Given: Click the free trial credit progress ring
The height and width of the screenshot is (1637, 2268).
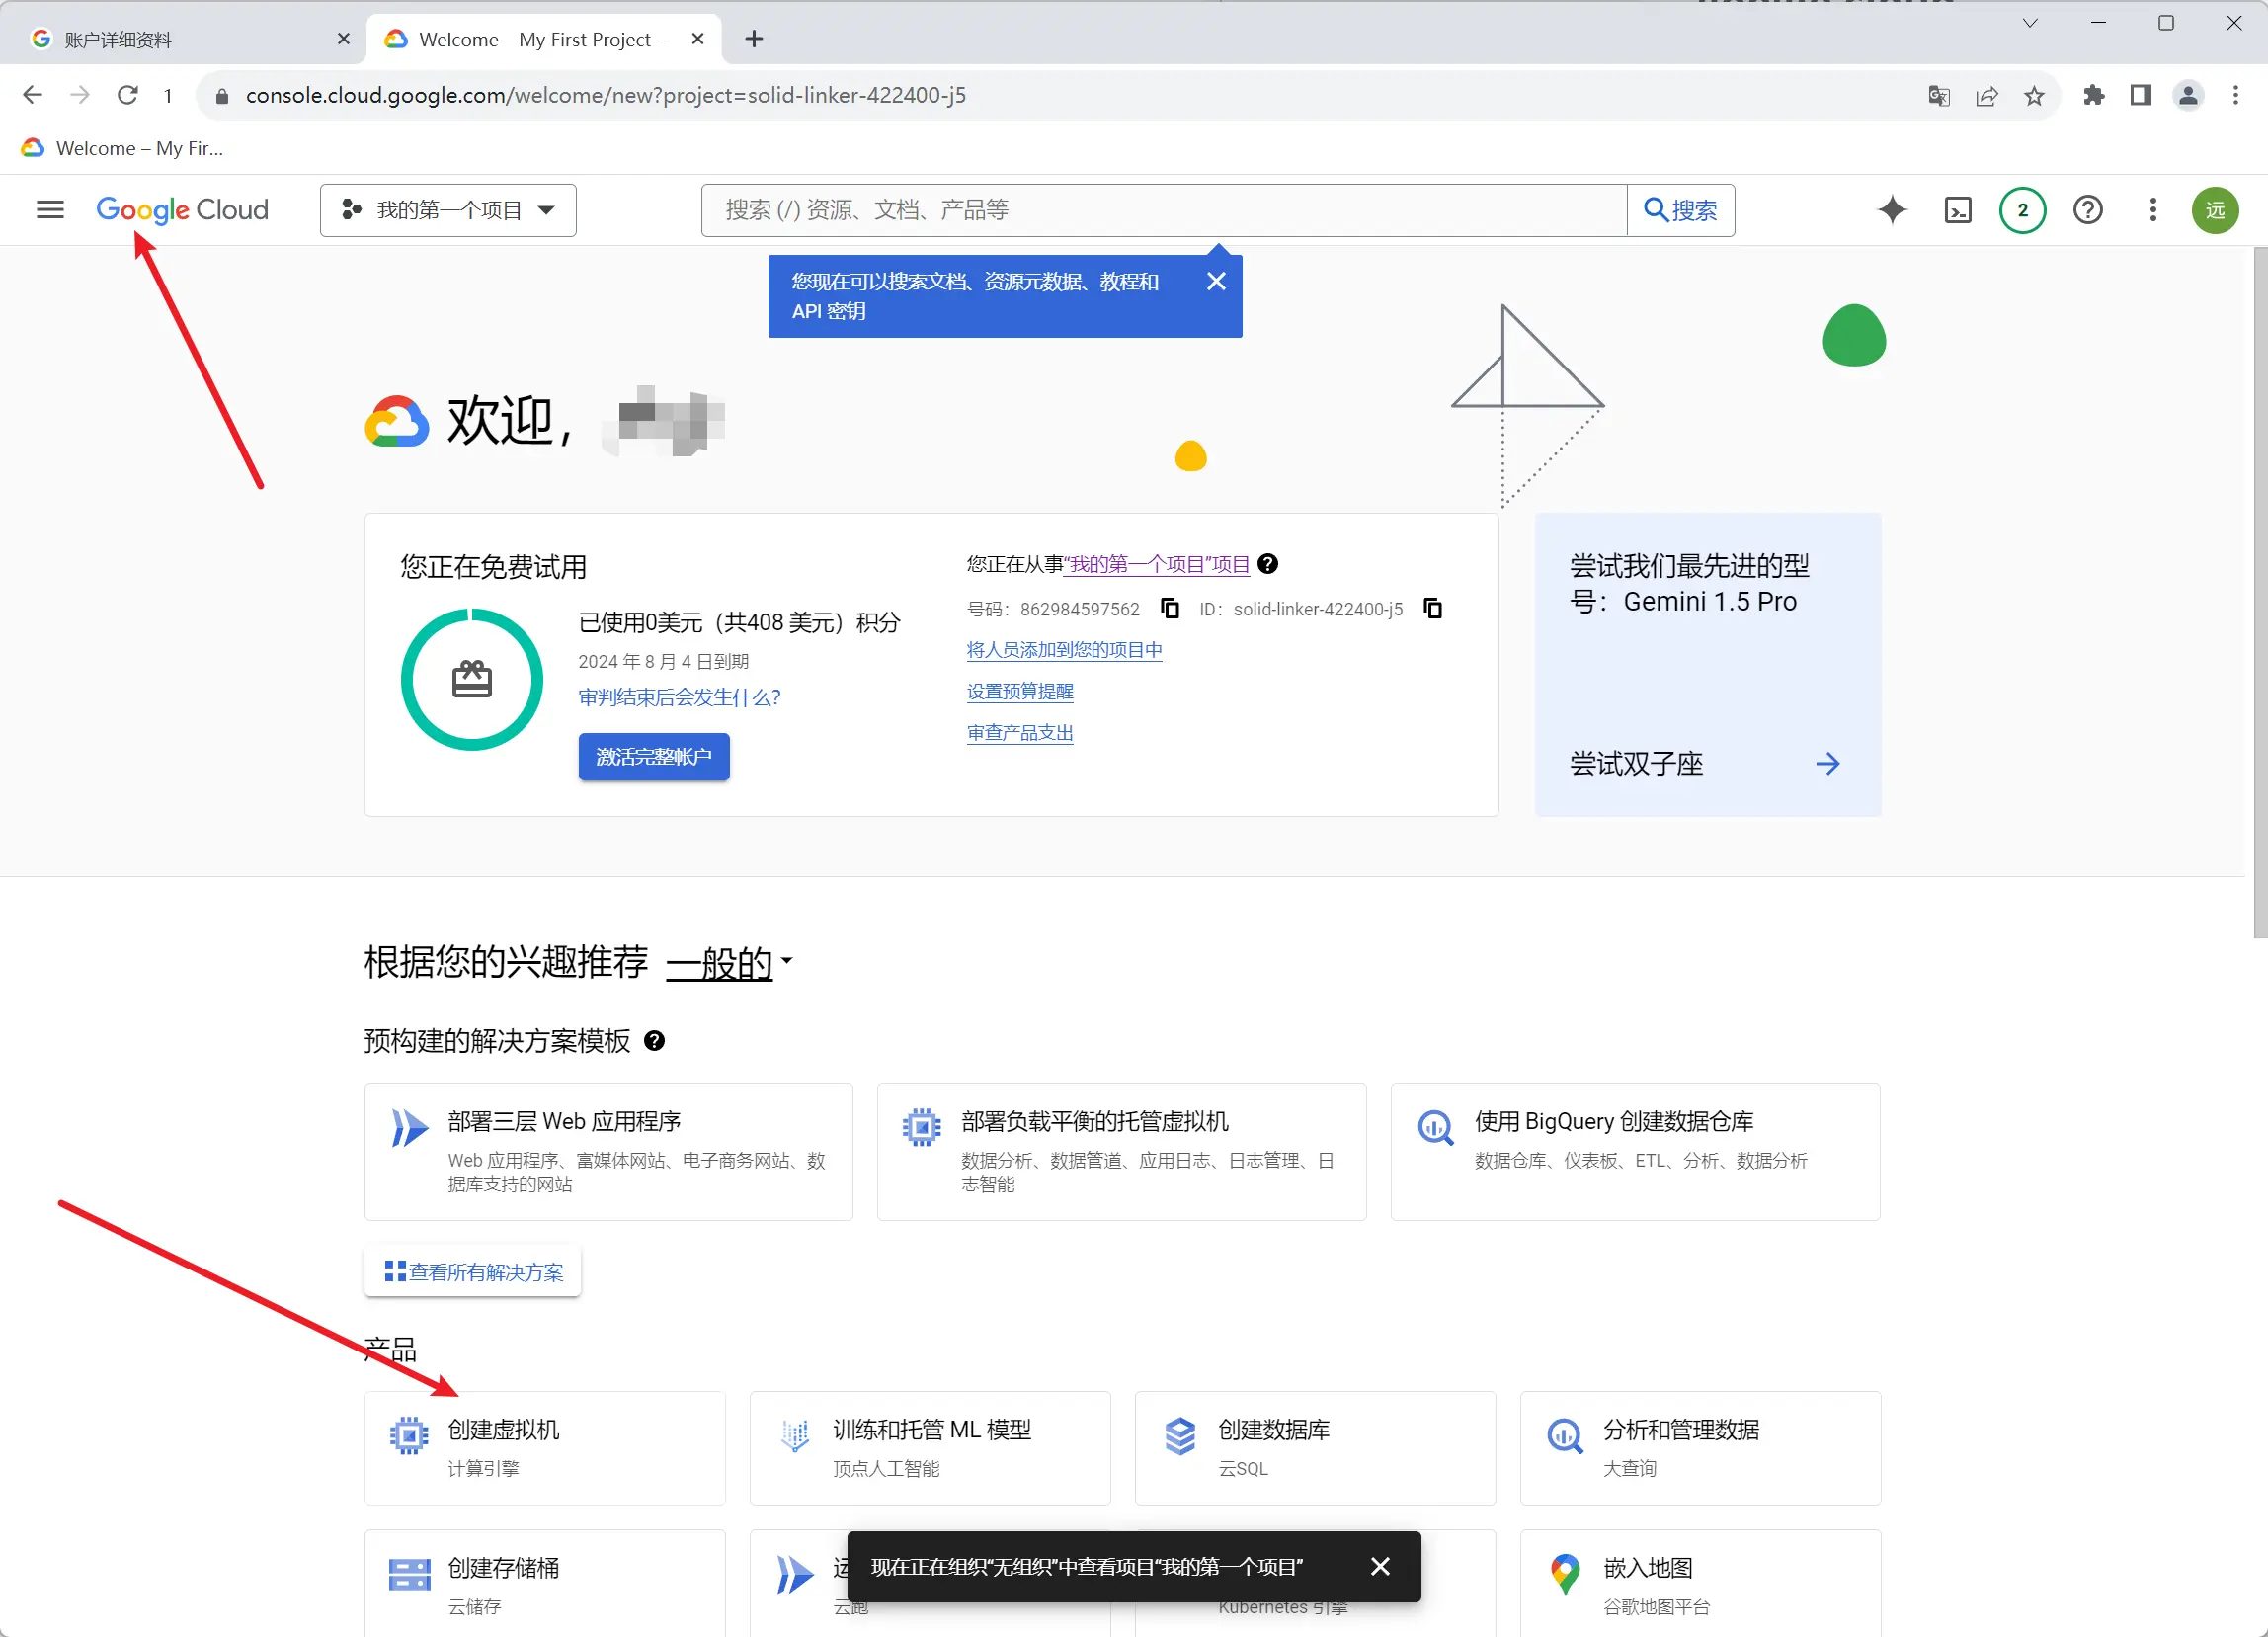Looking at the screenshot, I should tap(472, 680).
